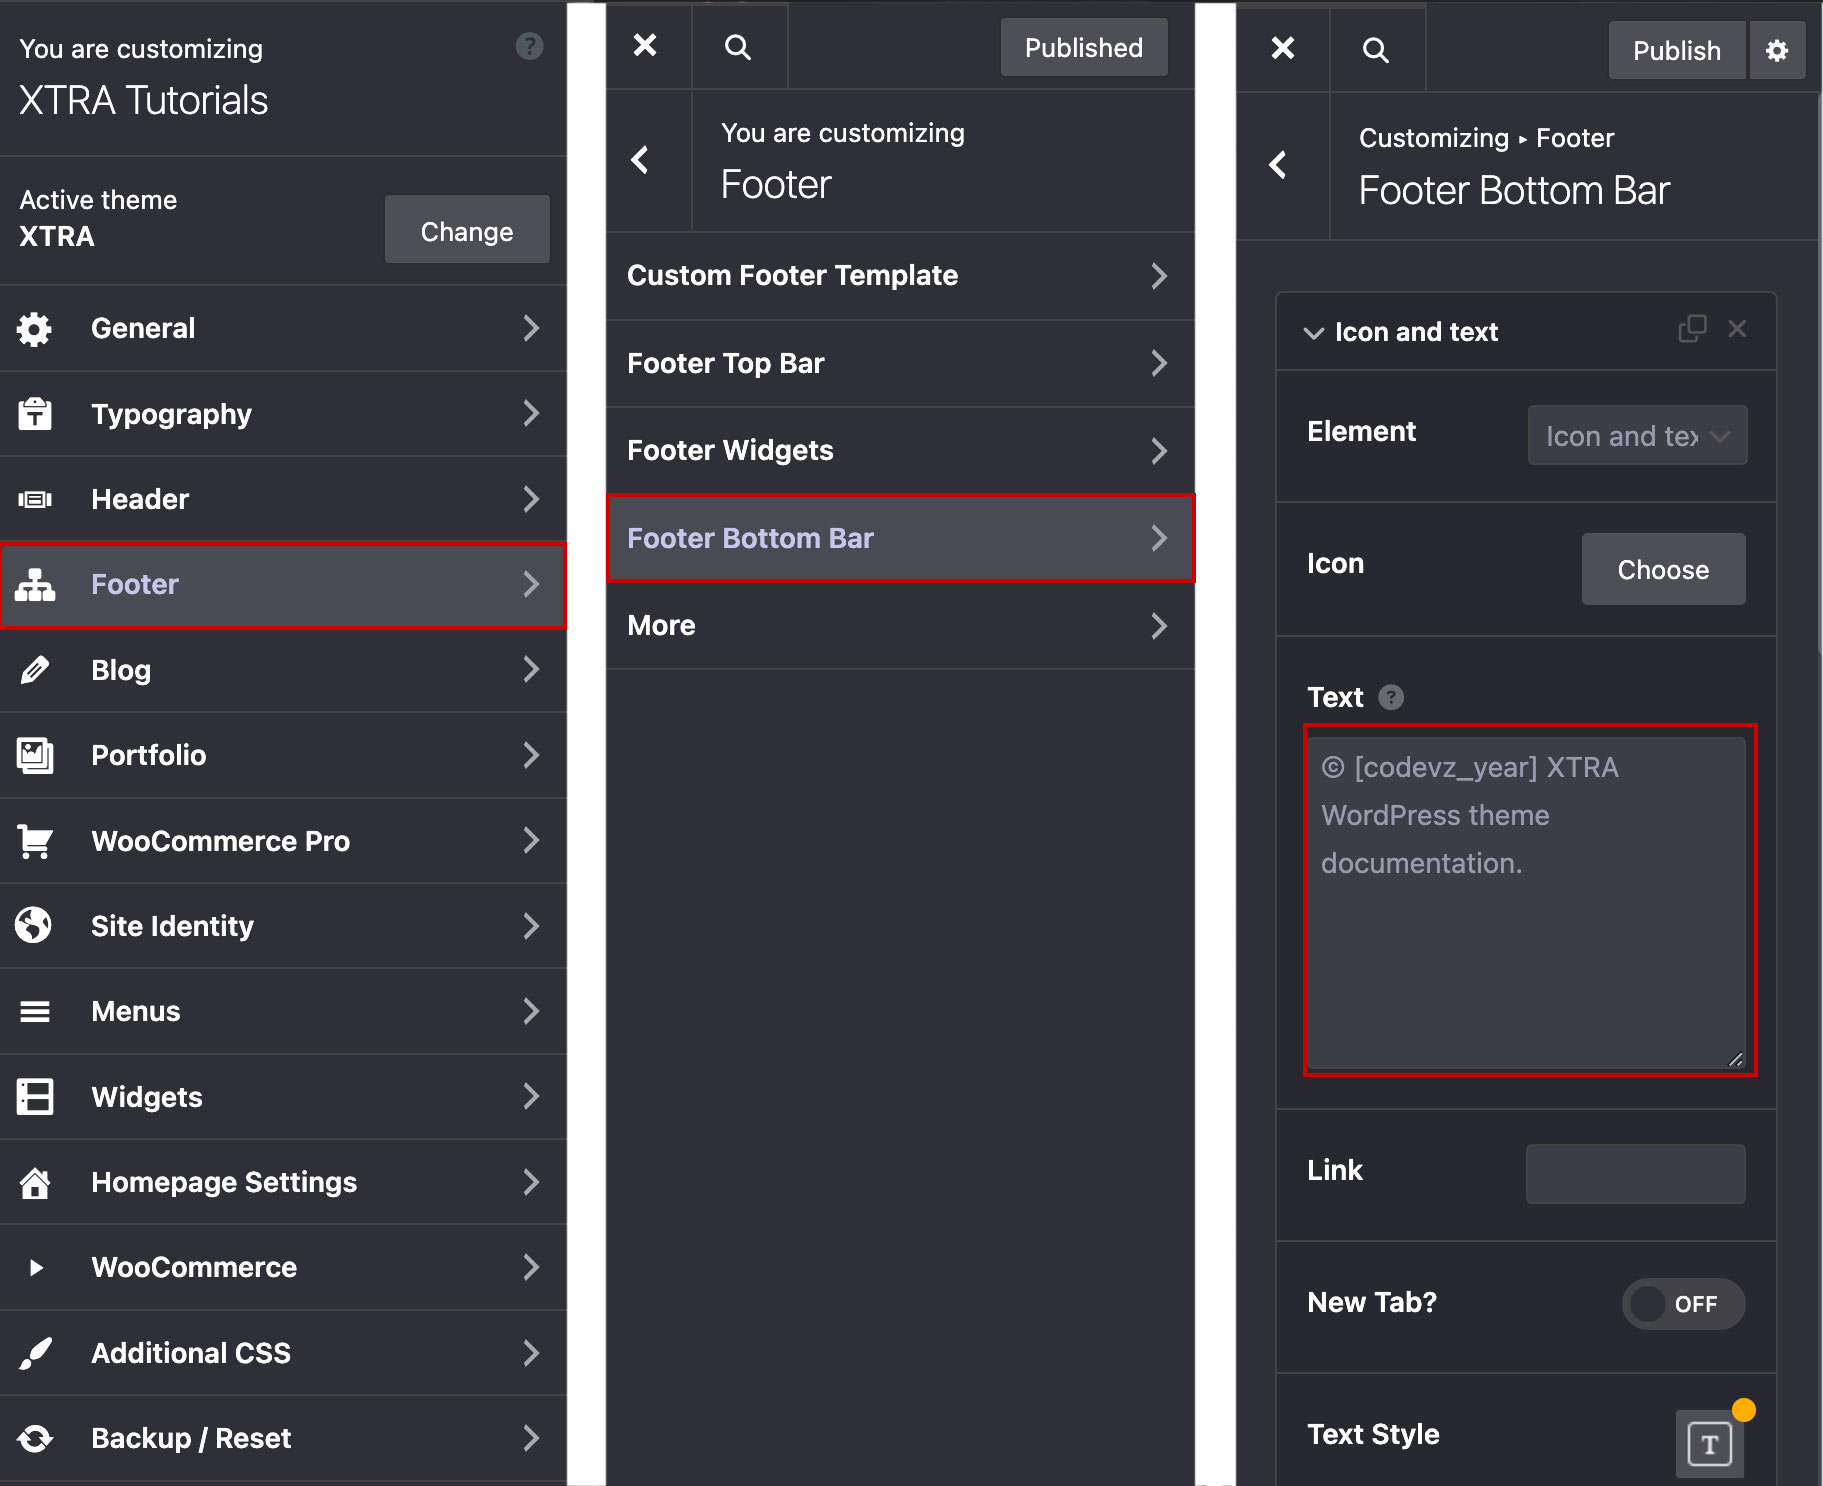This screenshot has width=1823, height=1486.
Task: Click the Choose icon button
Action: pos(1662,569)
